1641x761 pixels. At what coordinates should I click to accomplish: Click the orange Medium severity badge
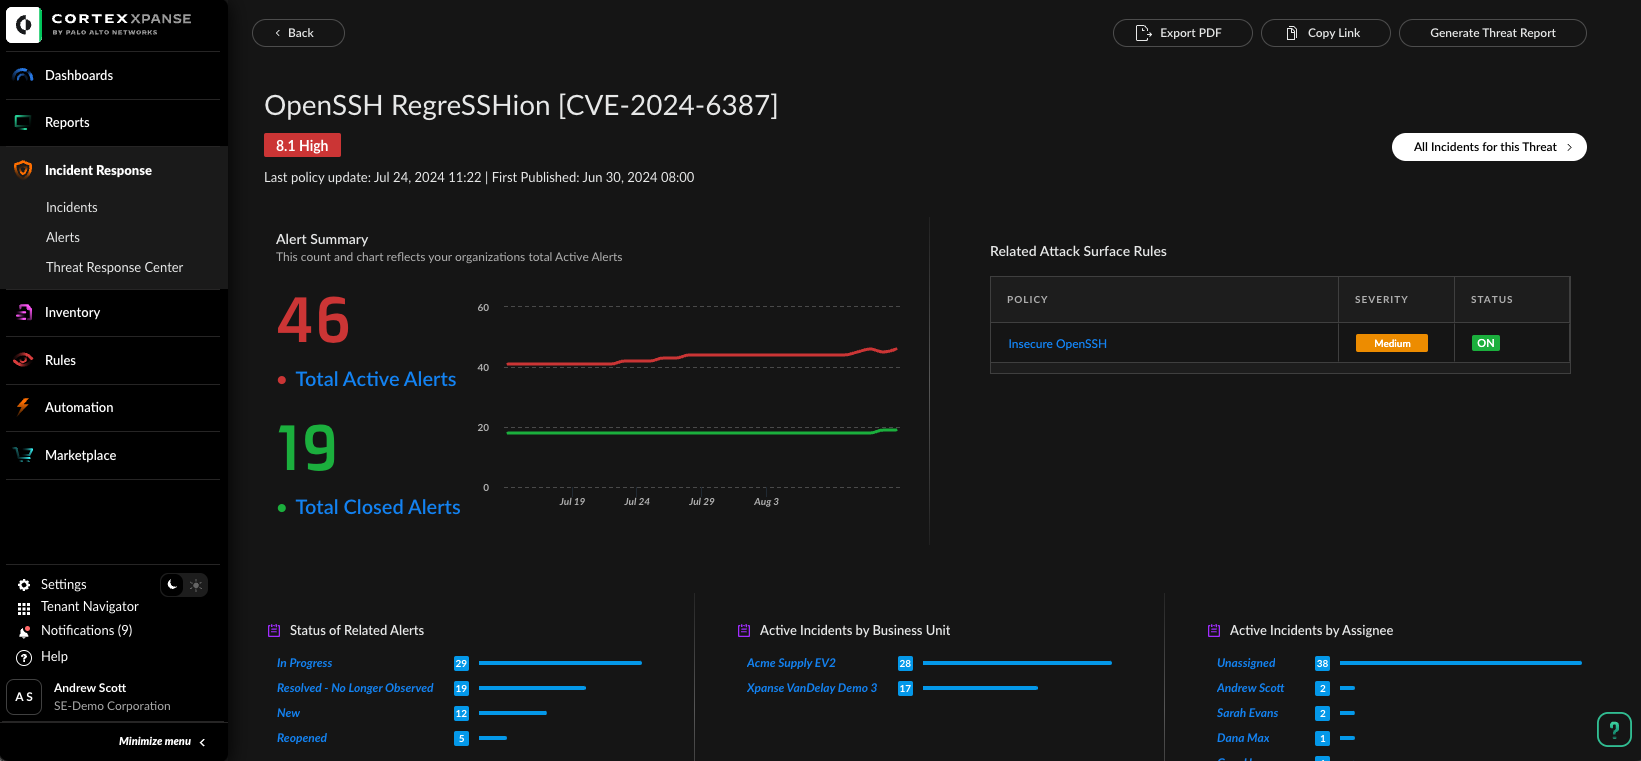[x=1392, y=343]
